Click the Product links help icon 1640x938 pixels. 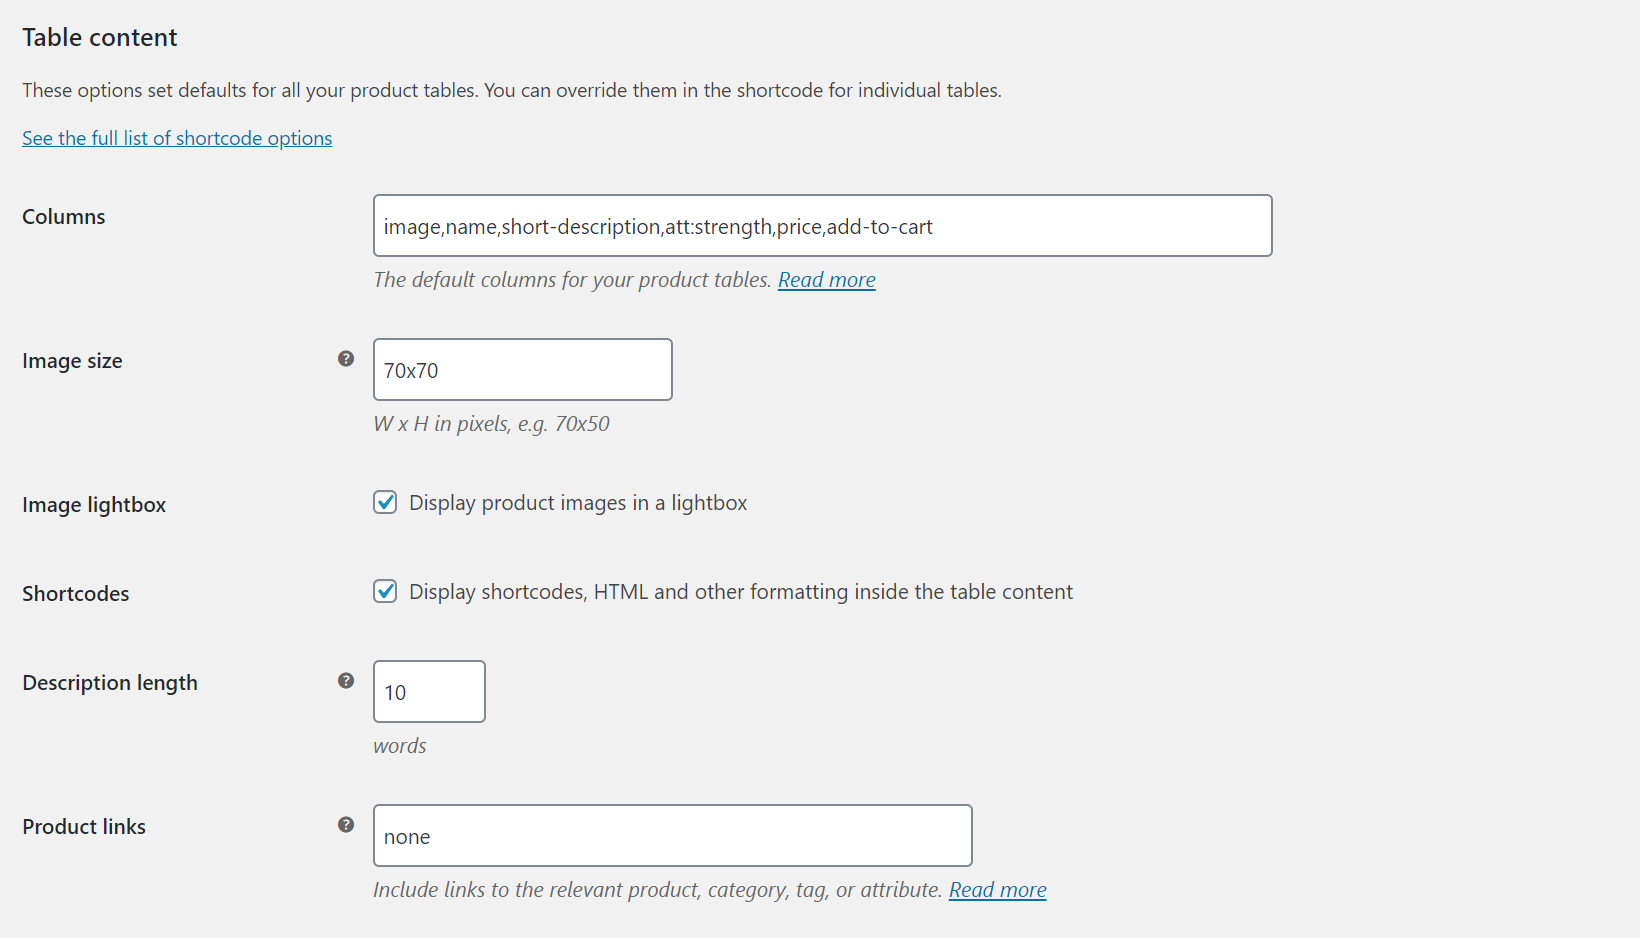[346, 825]
